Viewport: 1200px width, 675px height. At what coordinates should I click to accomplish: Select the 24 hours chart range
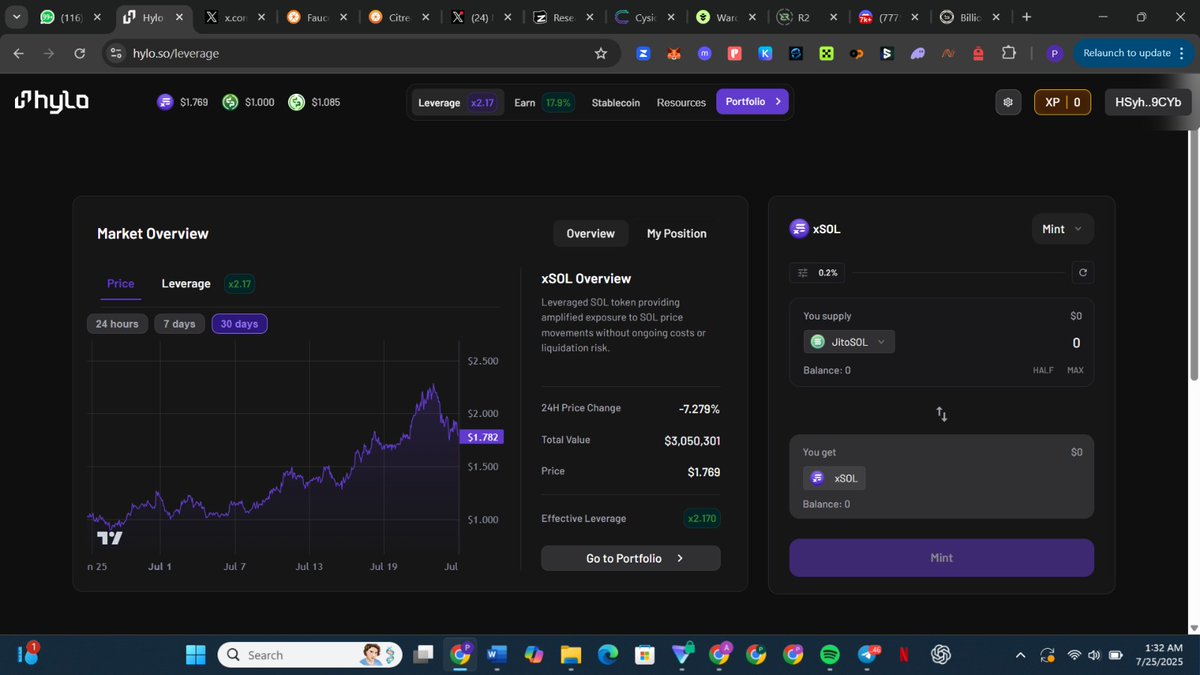117,324
